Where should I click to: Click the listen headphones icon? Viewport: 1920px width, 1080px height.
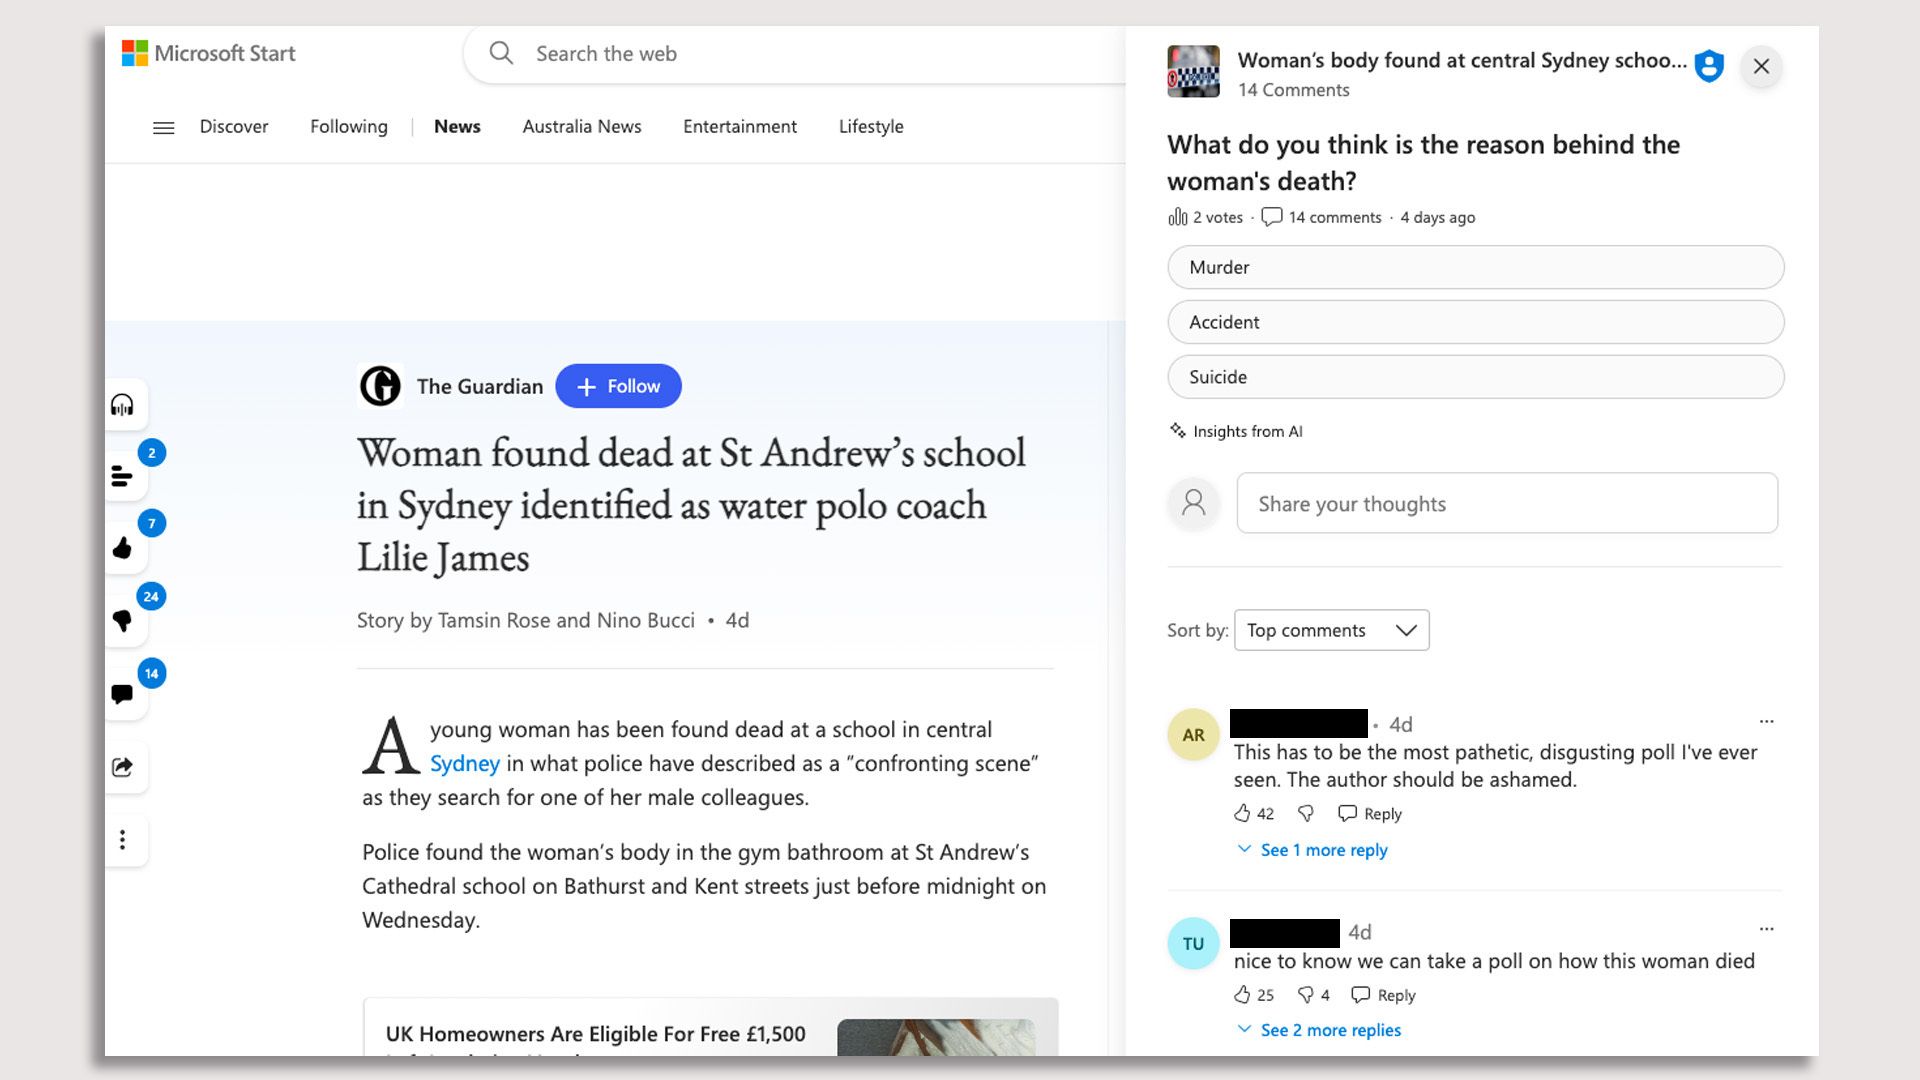122,405
